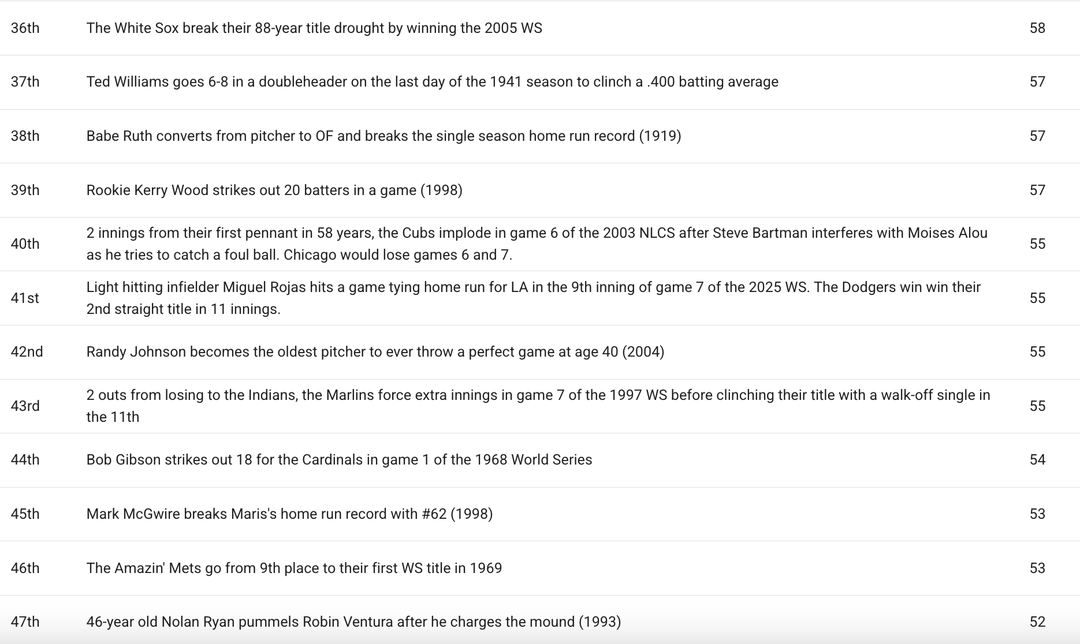This screenshot has height=644, width=1080.
Task: Click the 36th rank label
Action: click(25, 28)
